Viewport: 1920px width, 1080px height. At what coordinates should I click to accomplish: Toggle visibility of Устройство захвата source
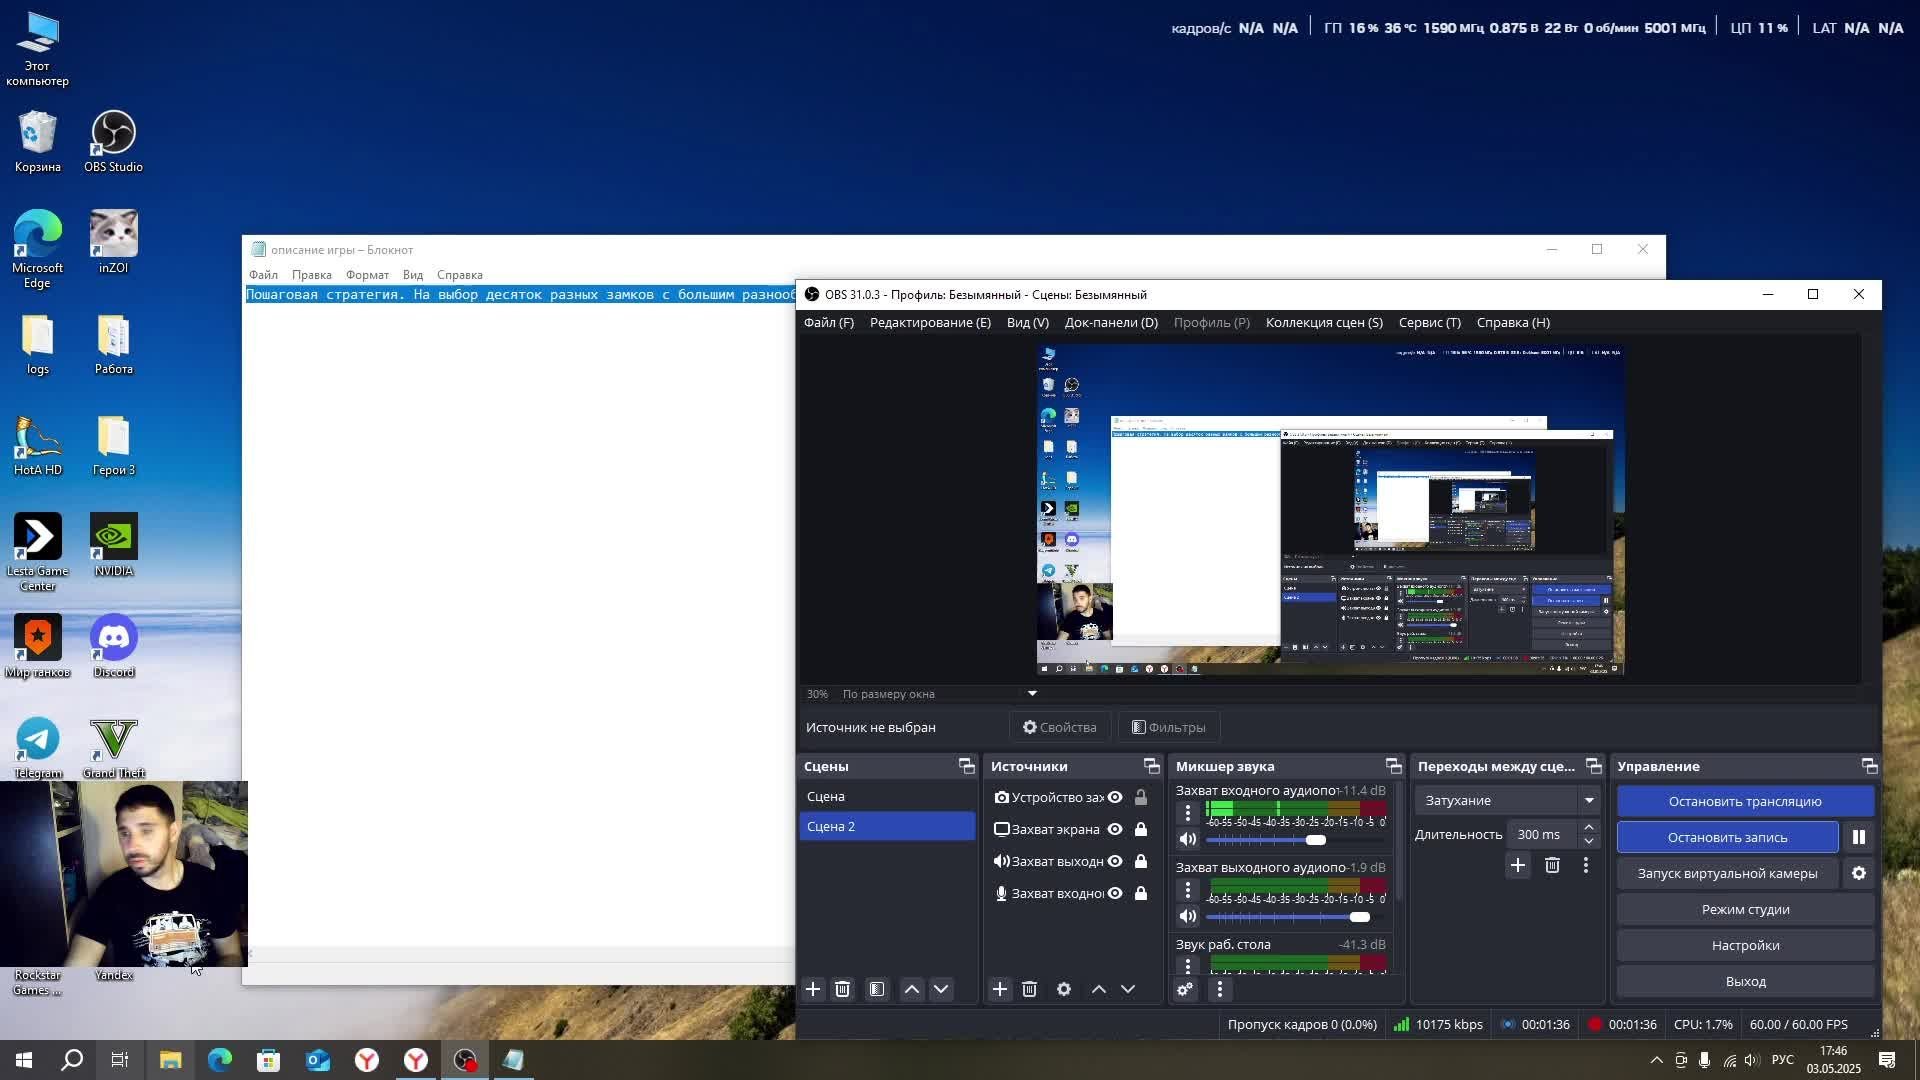pos(1115,797)
